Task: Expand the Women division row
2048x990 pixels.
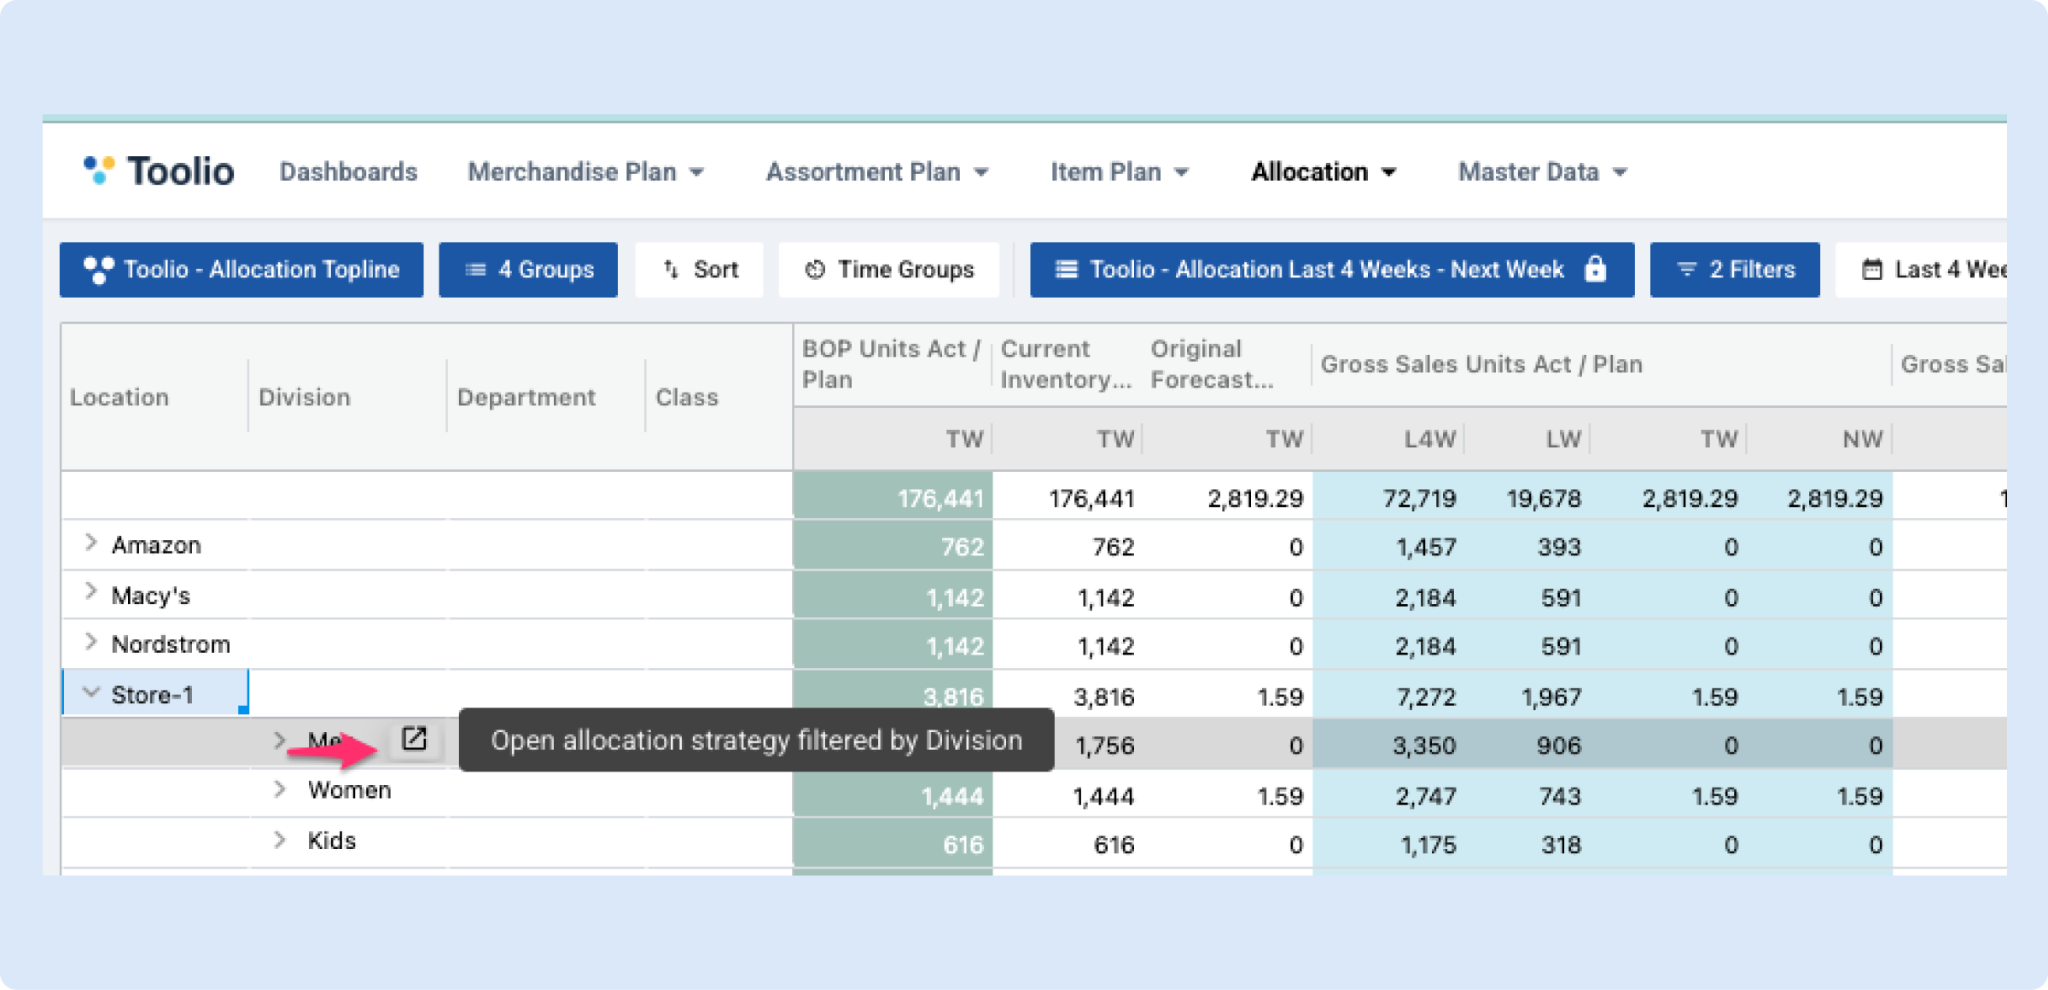Action: tap(279, 789)
